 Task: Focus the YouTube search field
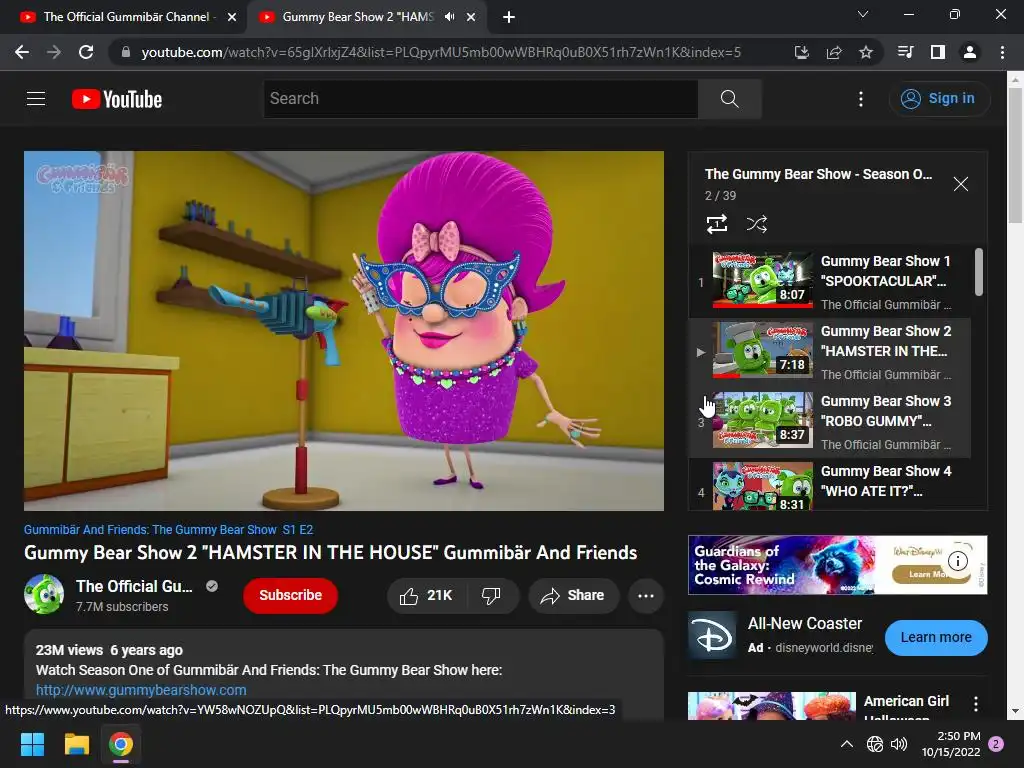[x=481, y=99]
